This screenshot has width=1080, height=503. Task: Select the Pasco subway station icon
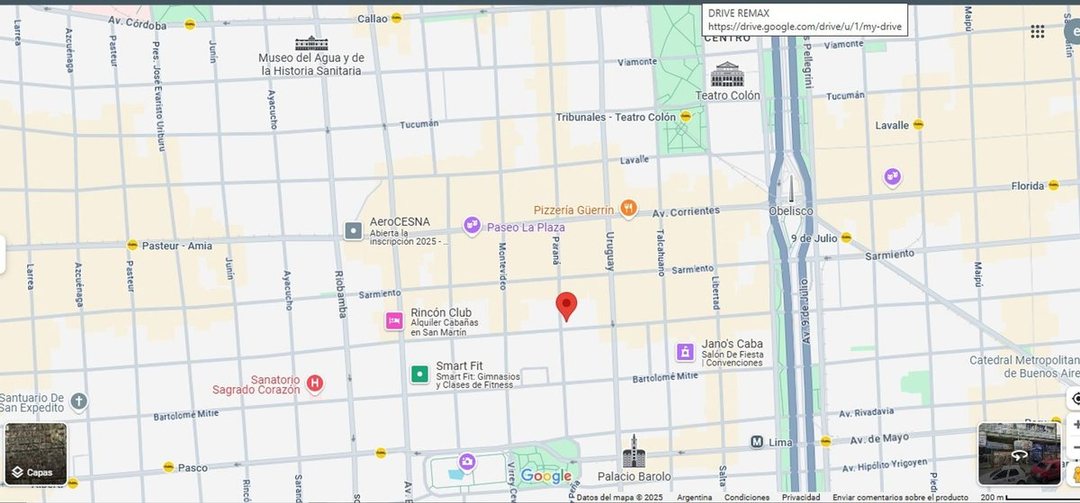(x=168, y=466)
